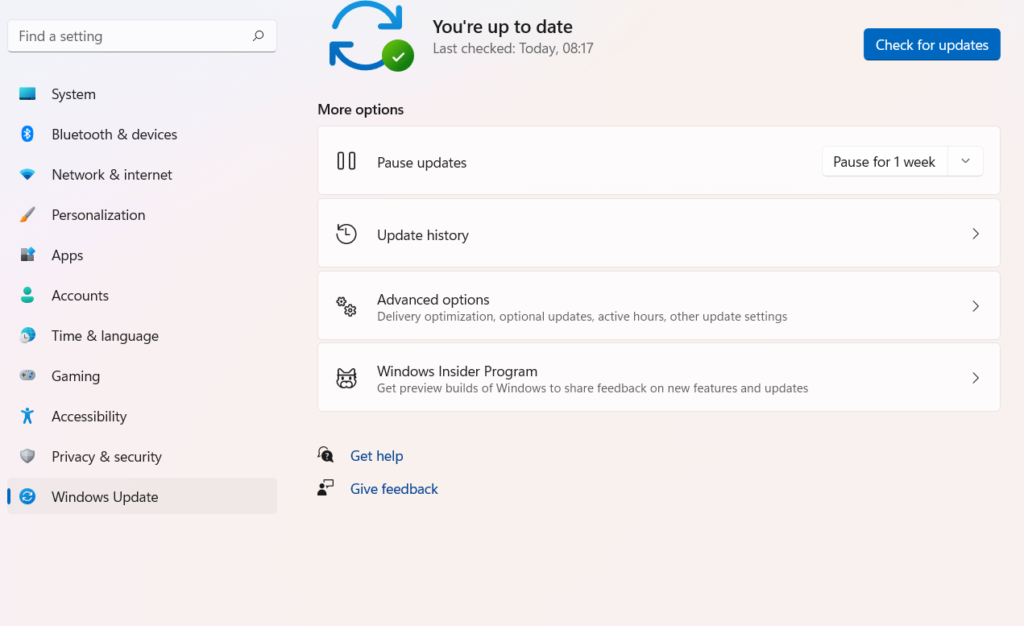
Task: Click the Update history clock icon
Action: (346, 234)
